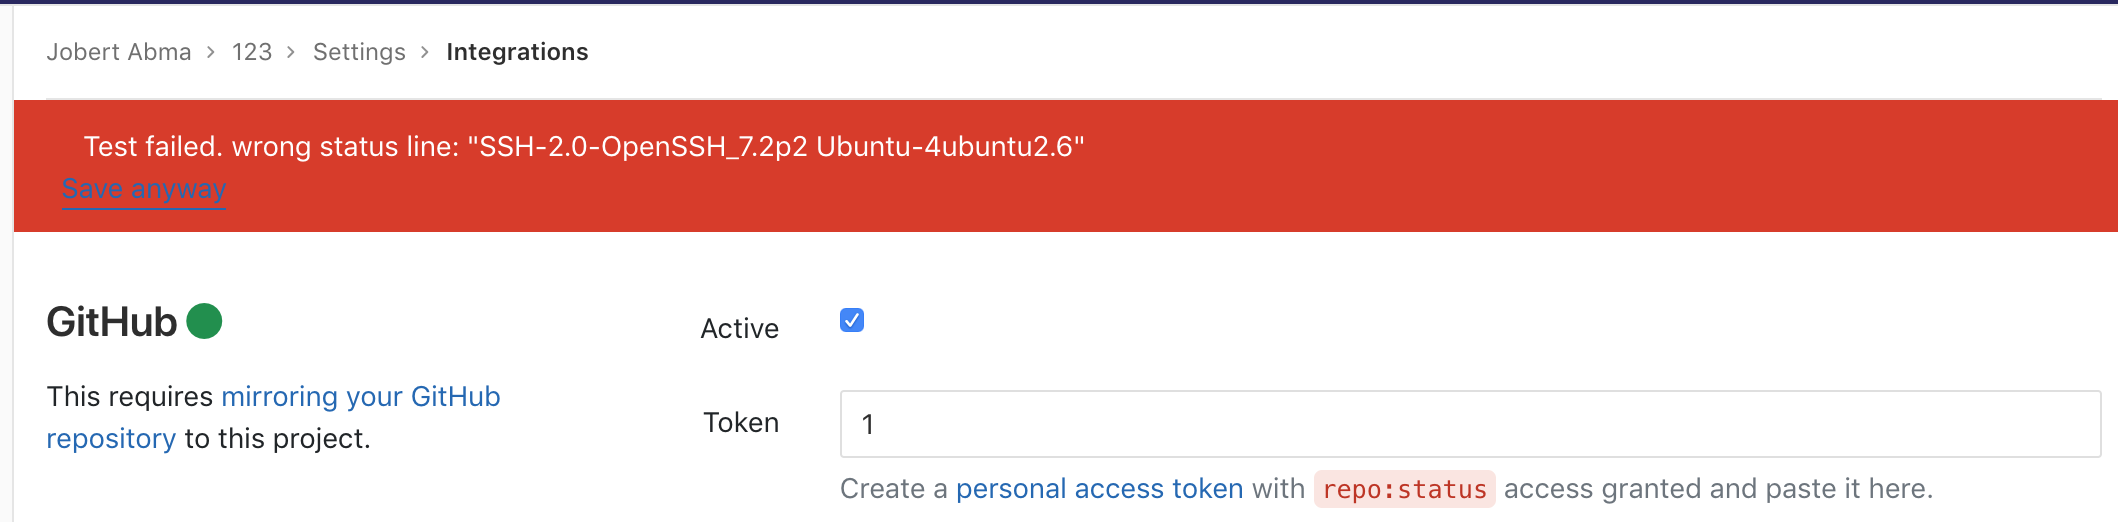Click the chevron before Integrations breadcrumb
The image size is (2118, 522).
(425, 52)
